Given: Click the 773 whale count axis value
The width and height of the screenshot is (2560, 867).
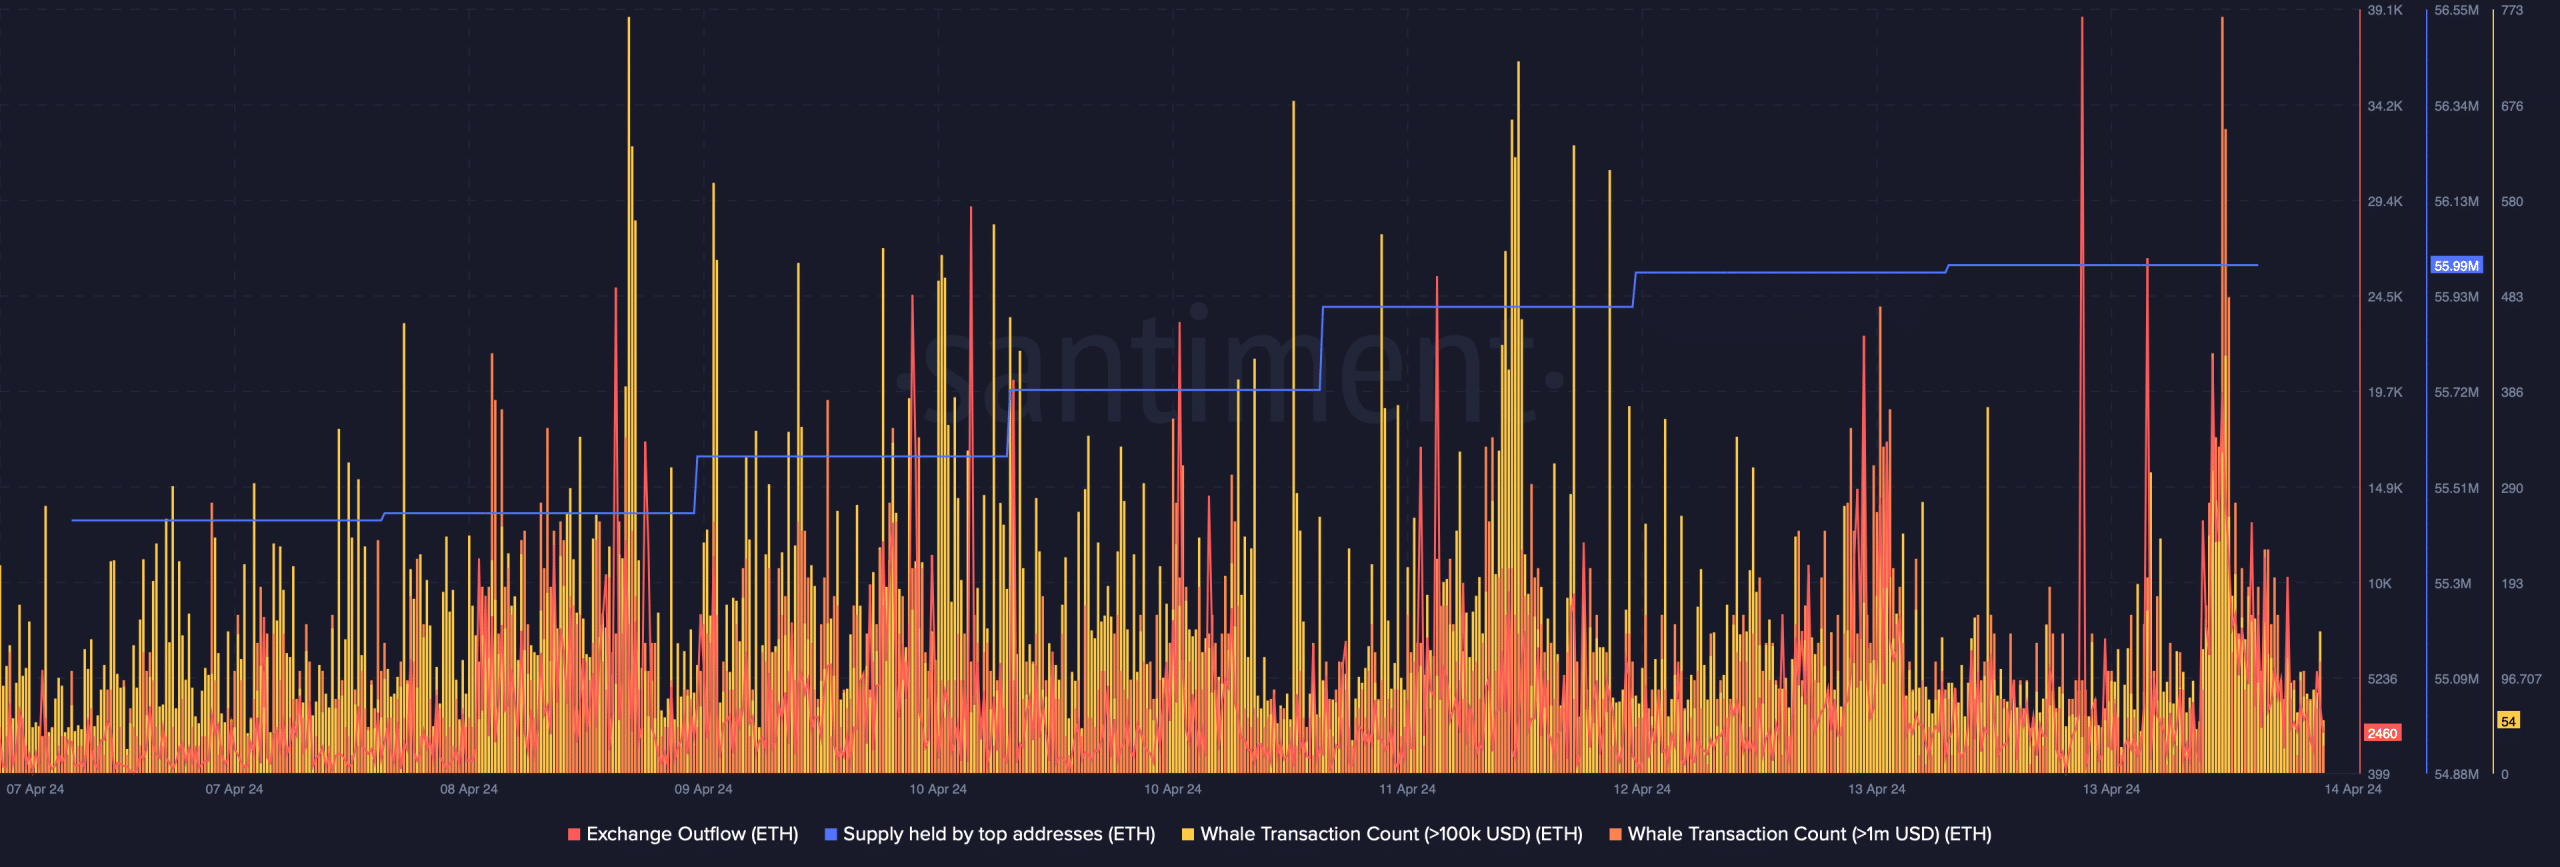Looking at the screenshot, I should tap(2512, 10).
